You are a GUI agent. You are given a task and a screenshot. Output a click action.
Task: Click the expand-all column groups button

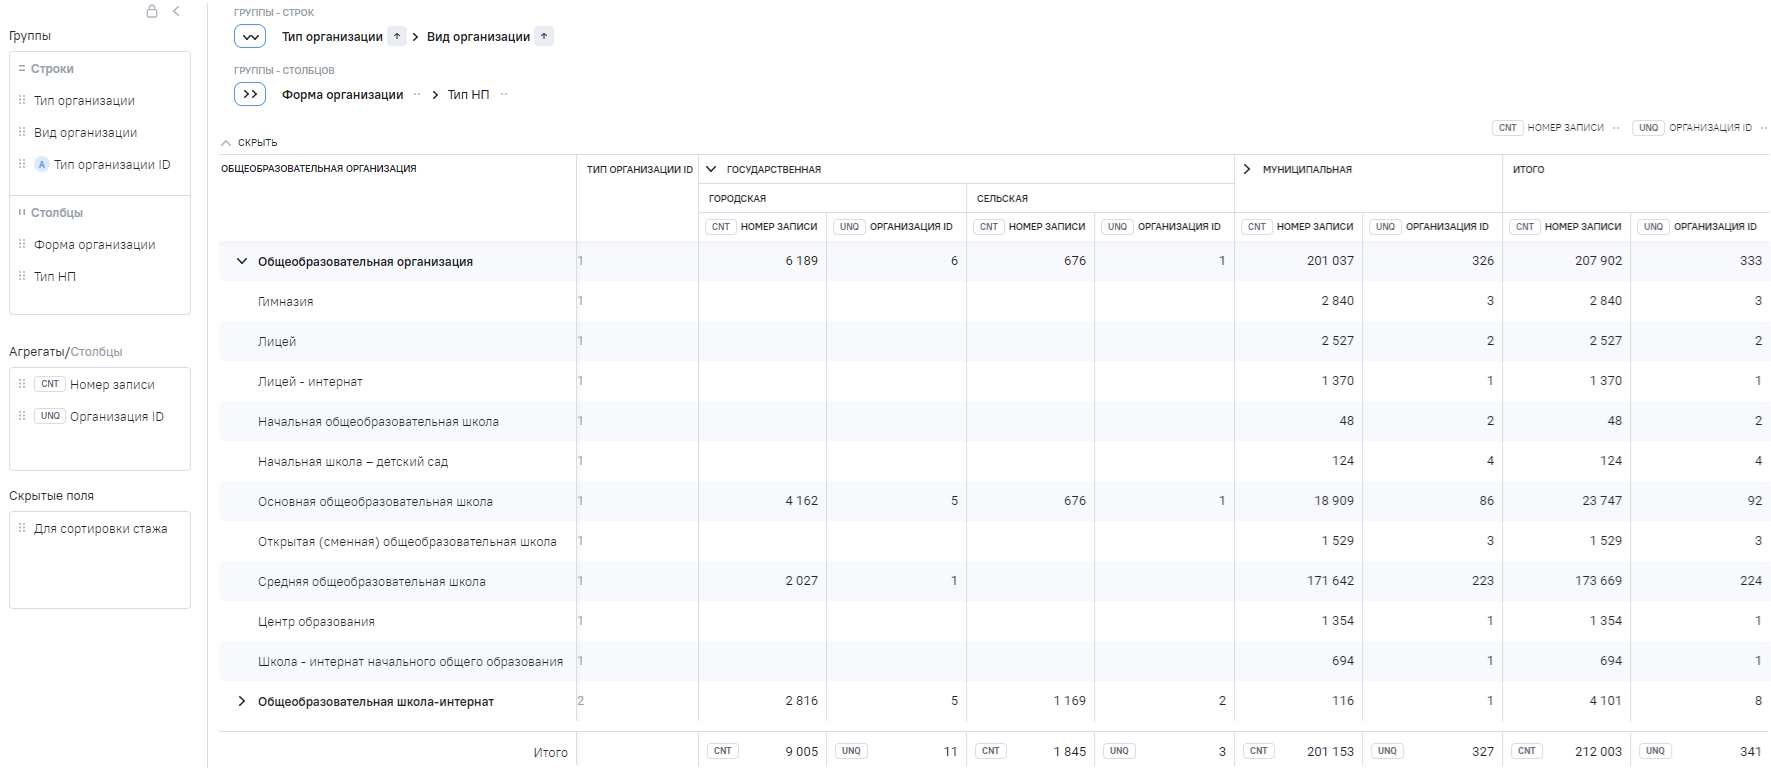pyautogui.click(x=250, y=94)
